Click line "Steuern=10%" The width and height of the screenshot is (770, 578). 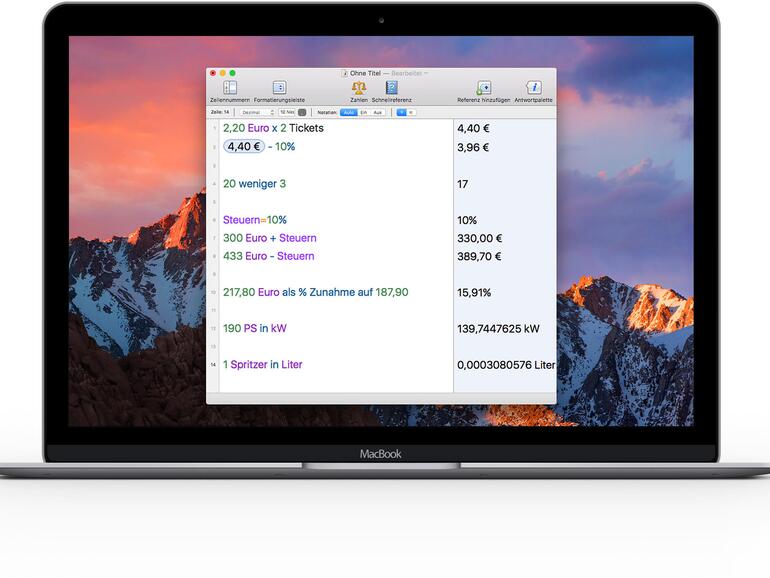click(x=255, y=220)
